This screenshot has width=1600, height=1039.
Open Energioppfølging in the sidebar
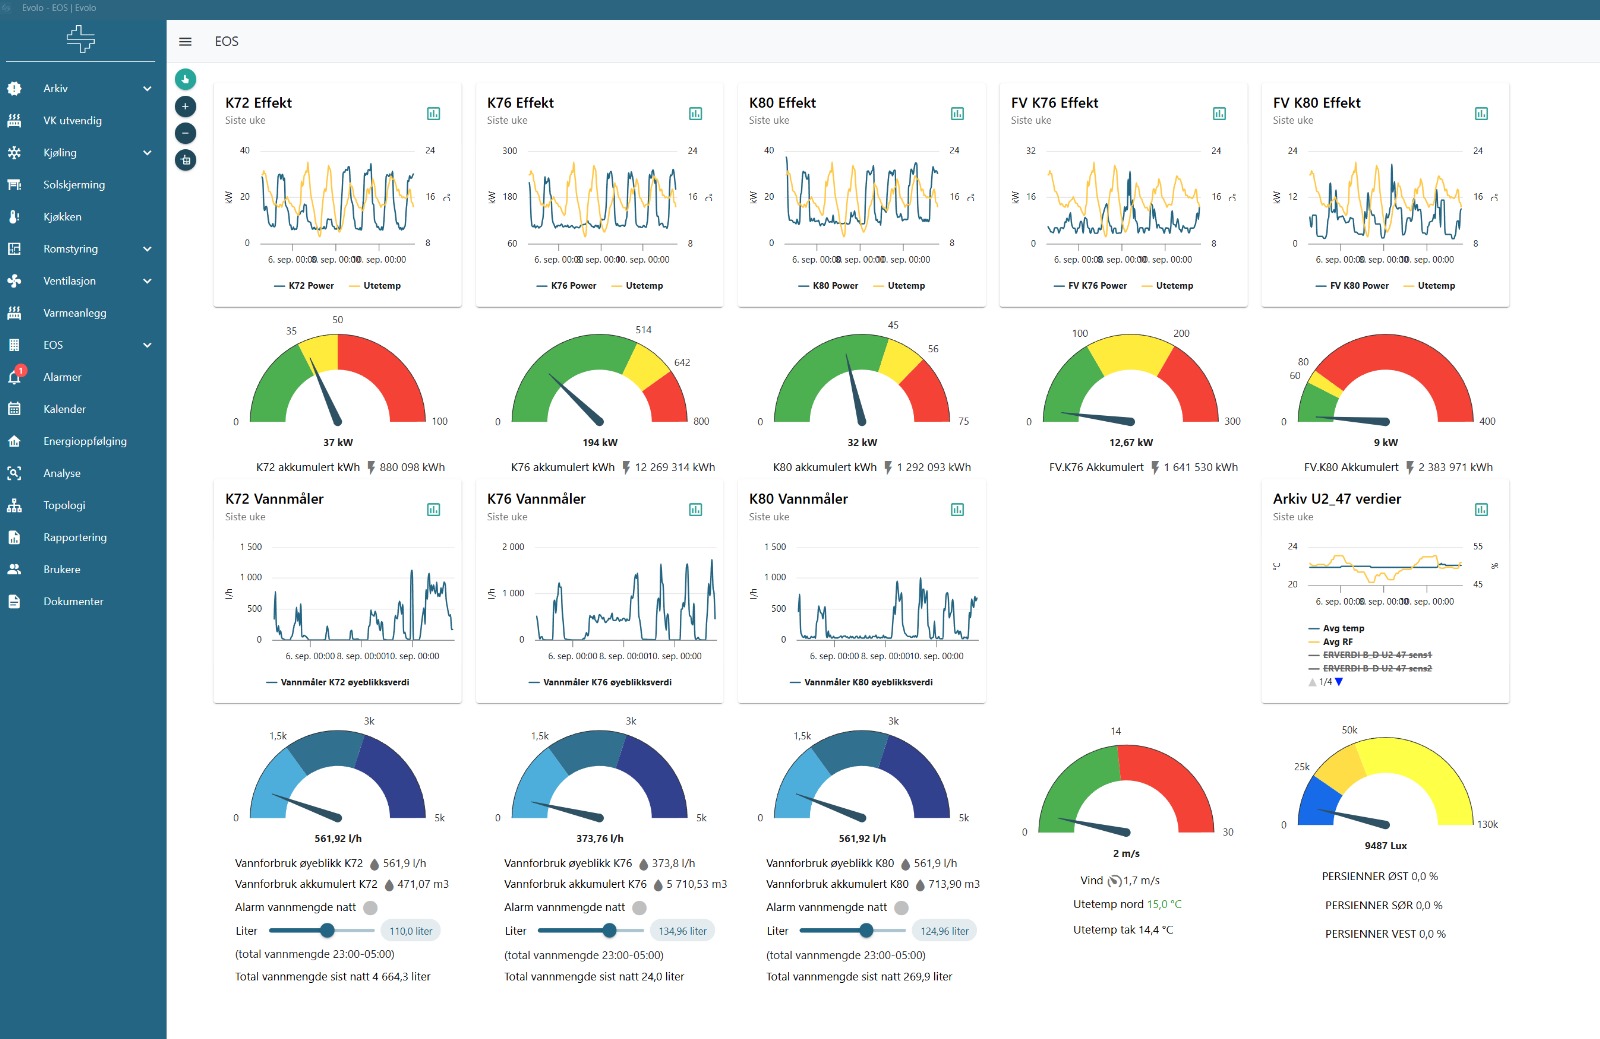tap(85, 441)
